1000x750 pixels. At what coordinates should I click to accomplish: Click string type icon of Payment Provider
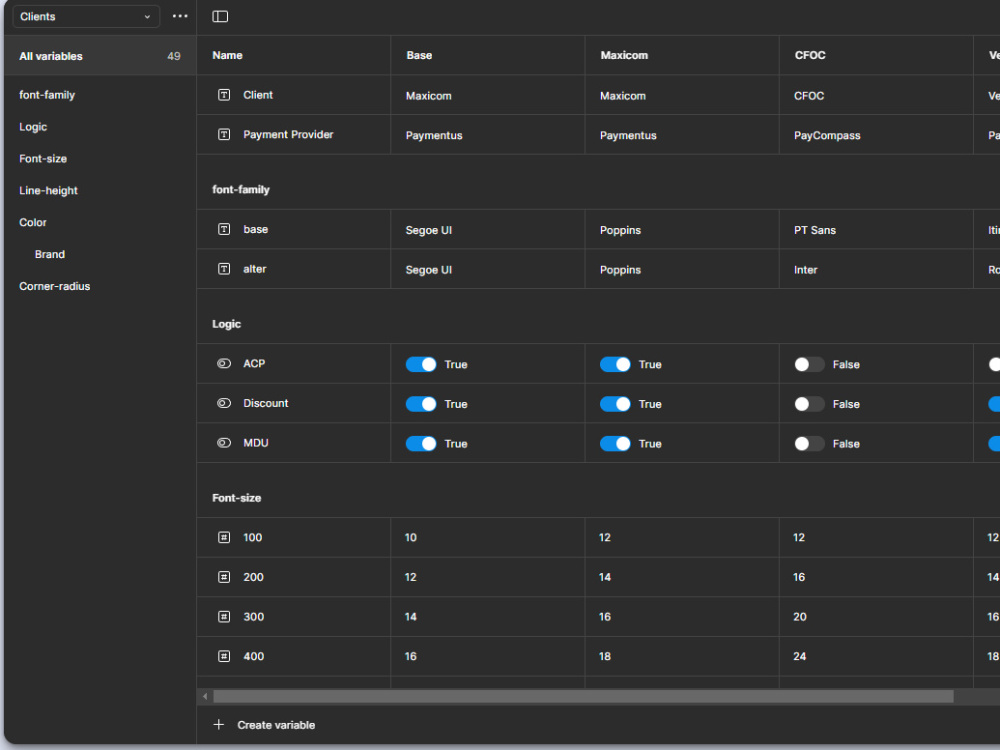[224, 135]
